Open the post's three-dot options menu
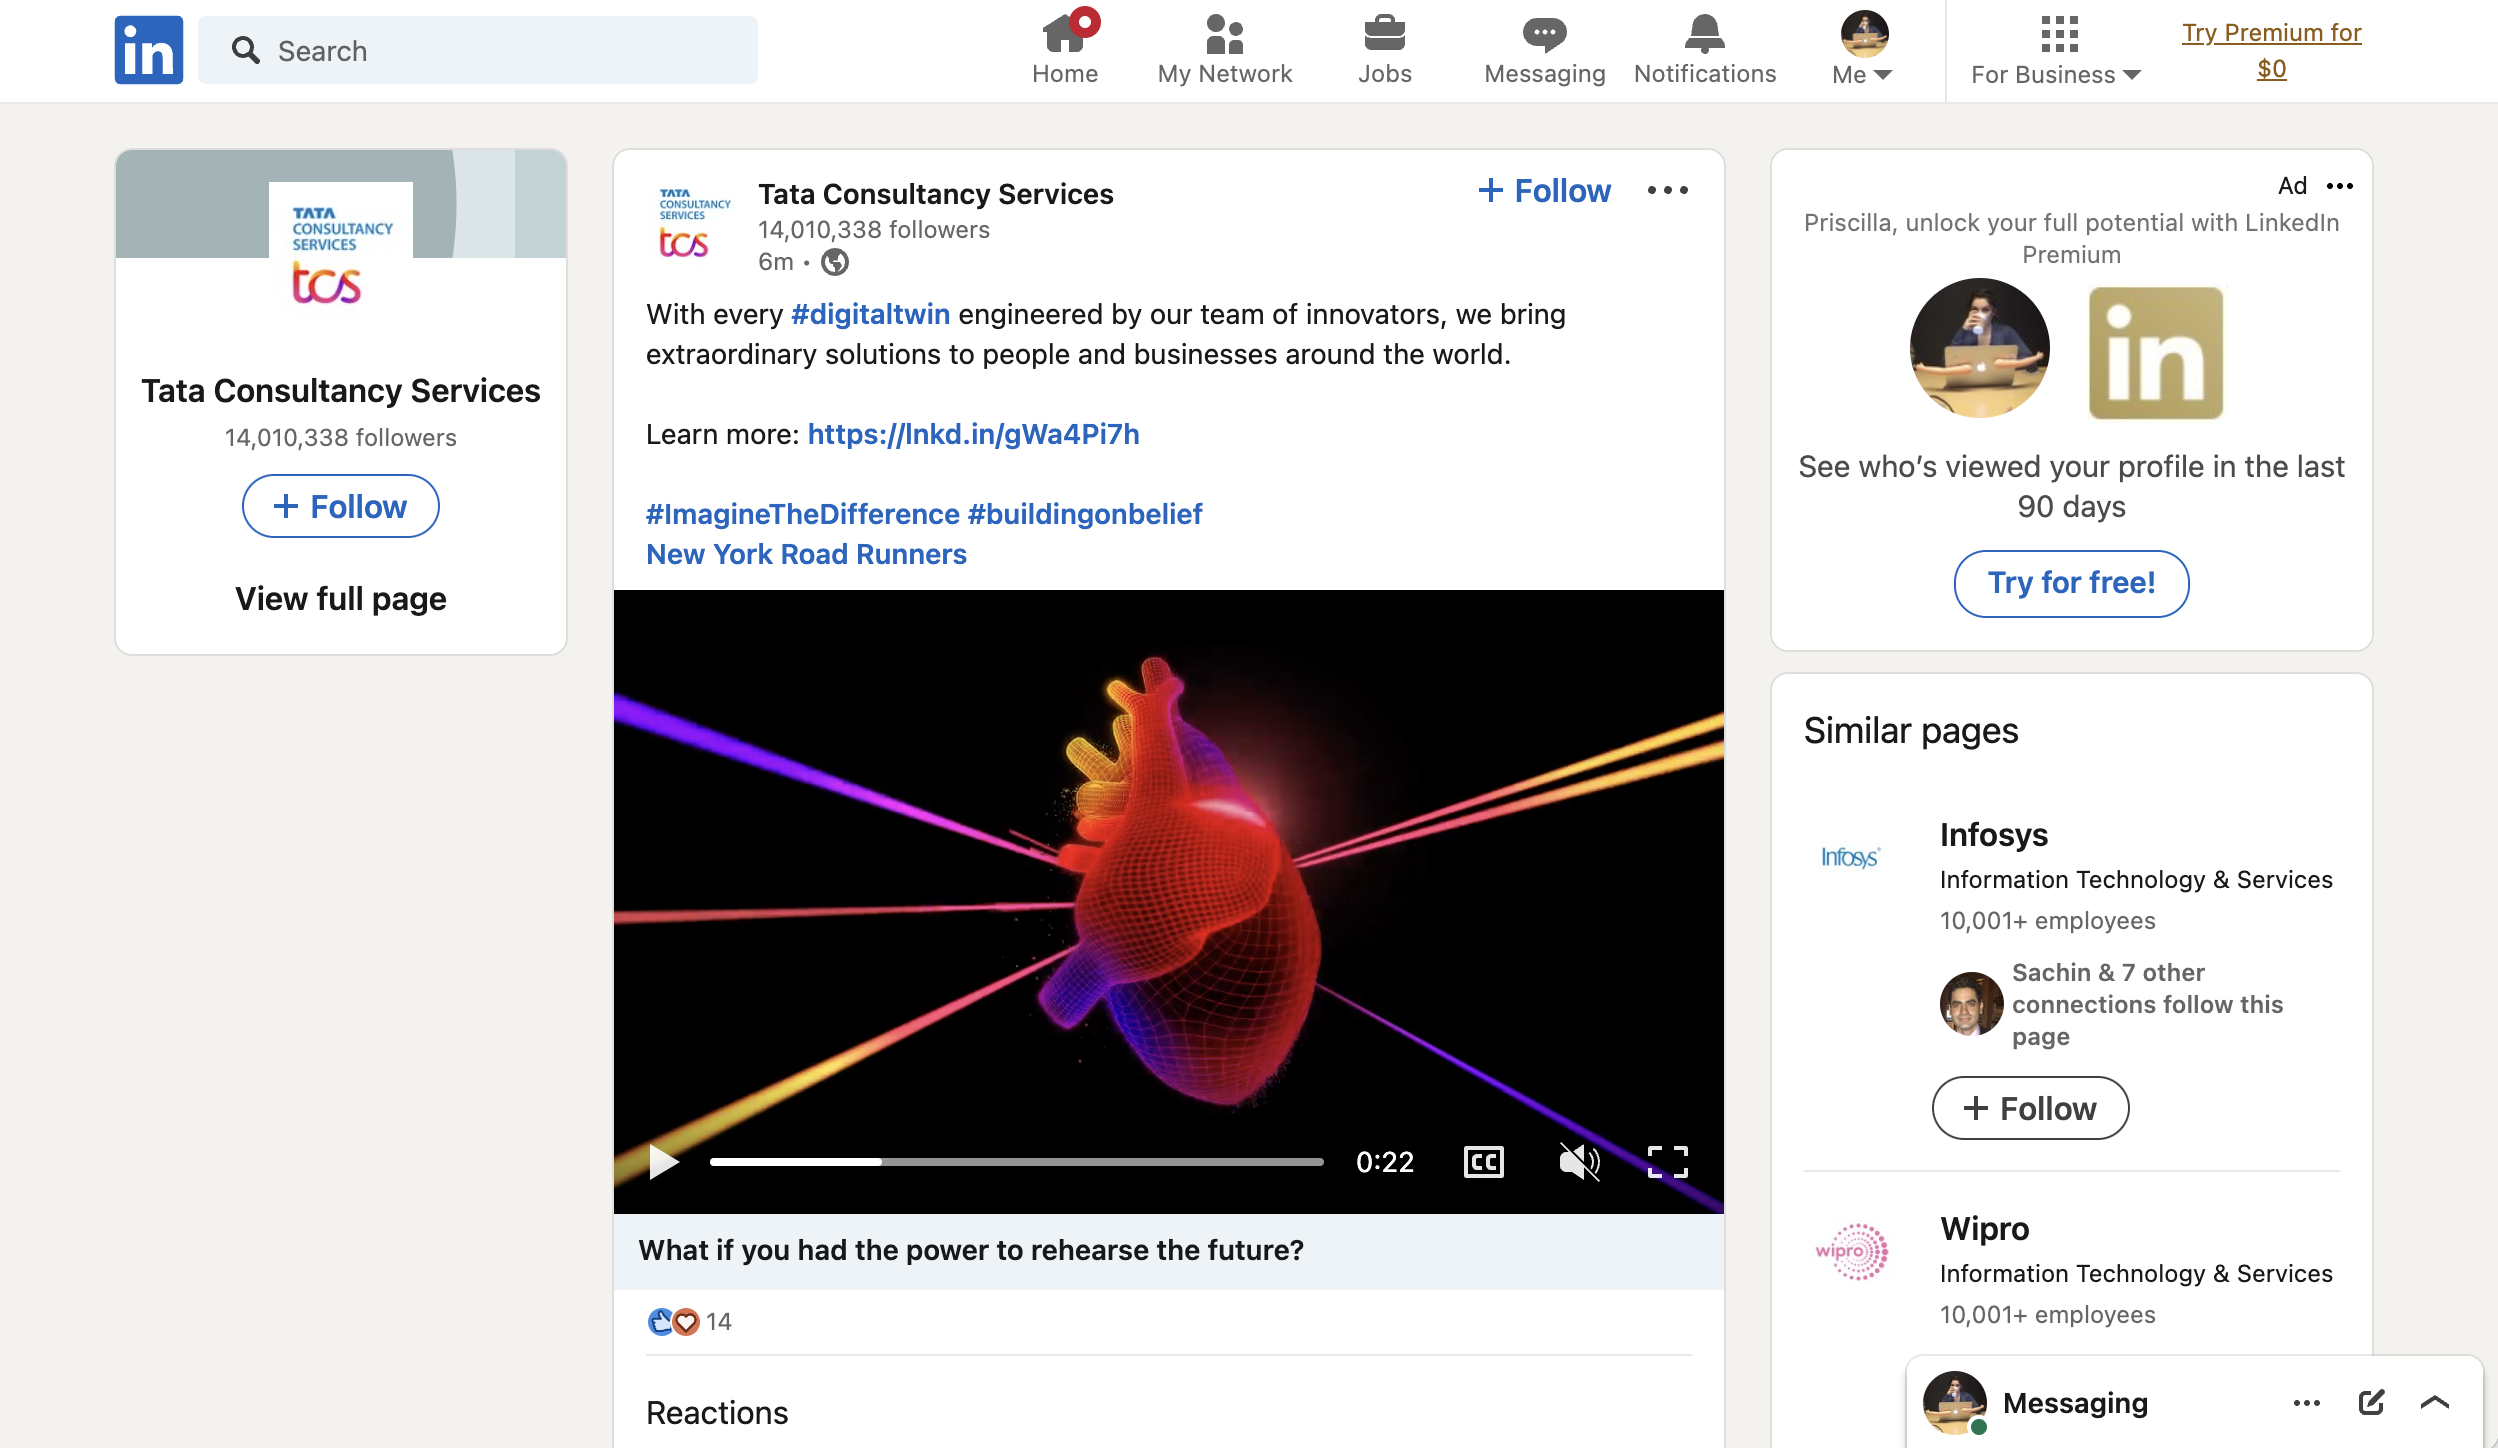 pos(1667,190)
